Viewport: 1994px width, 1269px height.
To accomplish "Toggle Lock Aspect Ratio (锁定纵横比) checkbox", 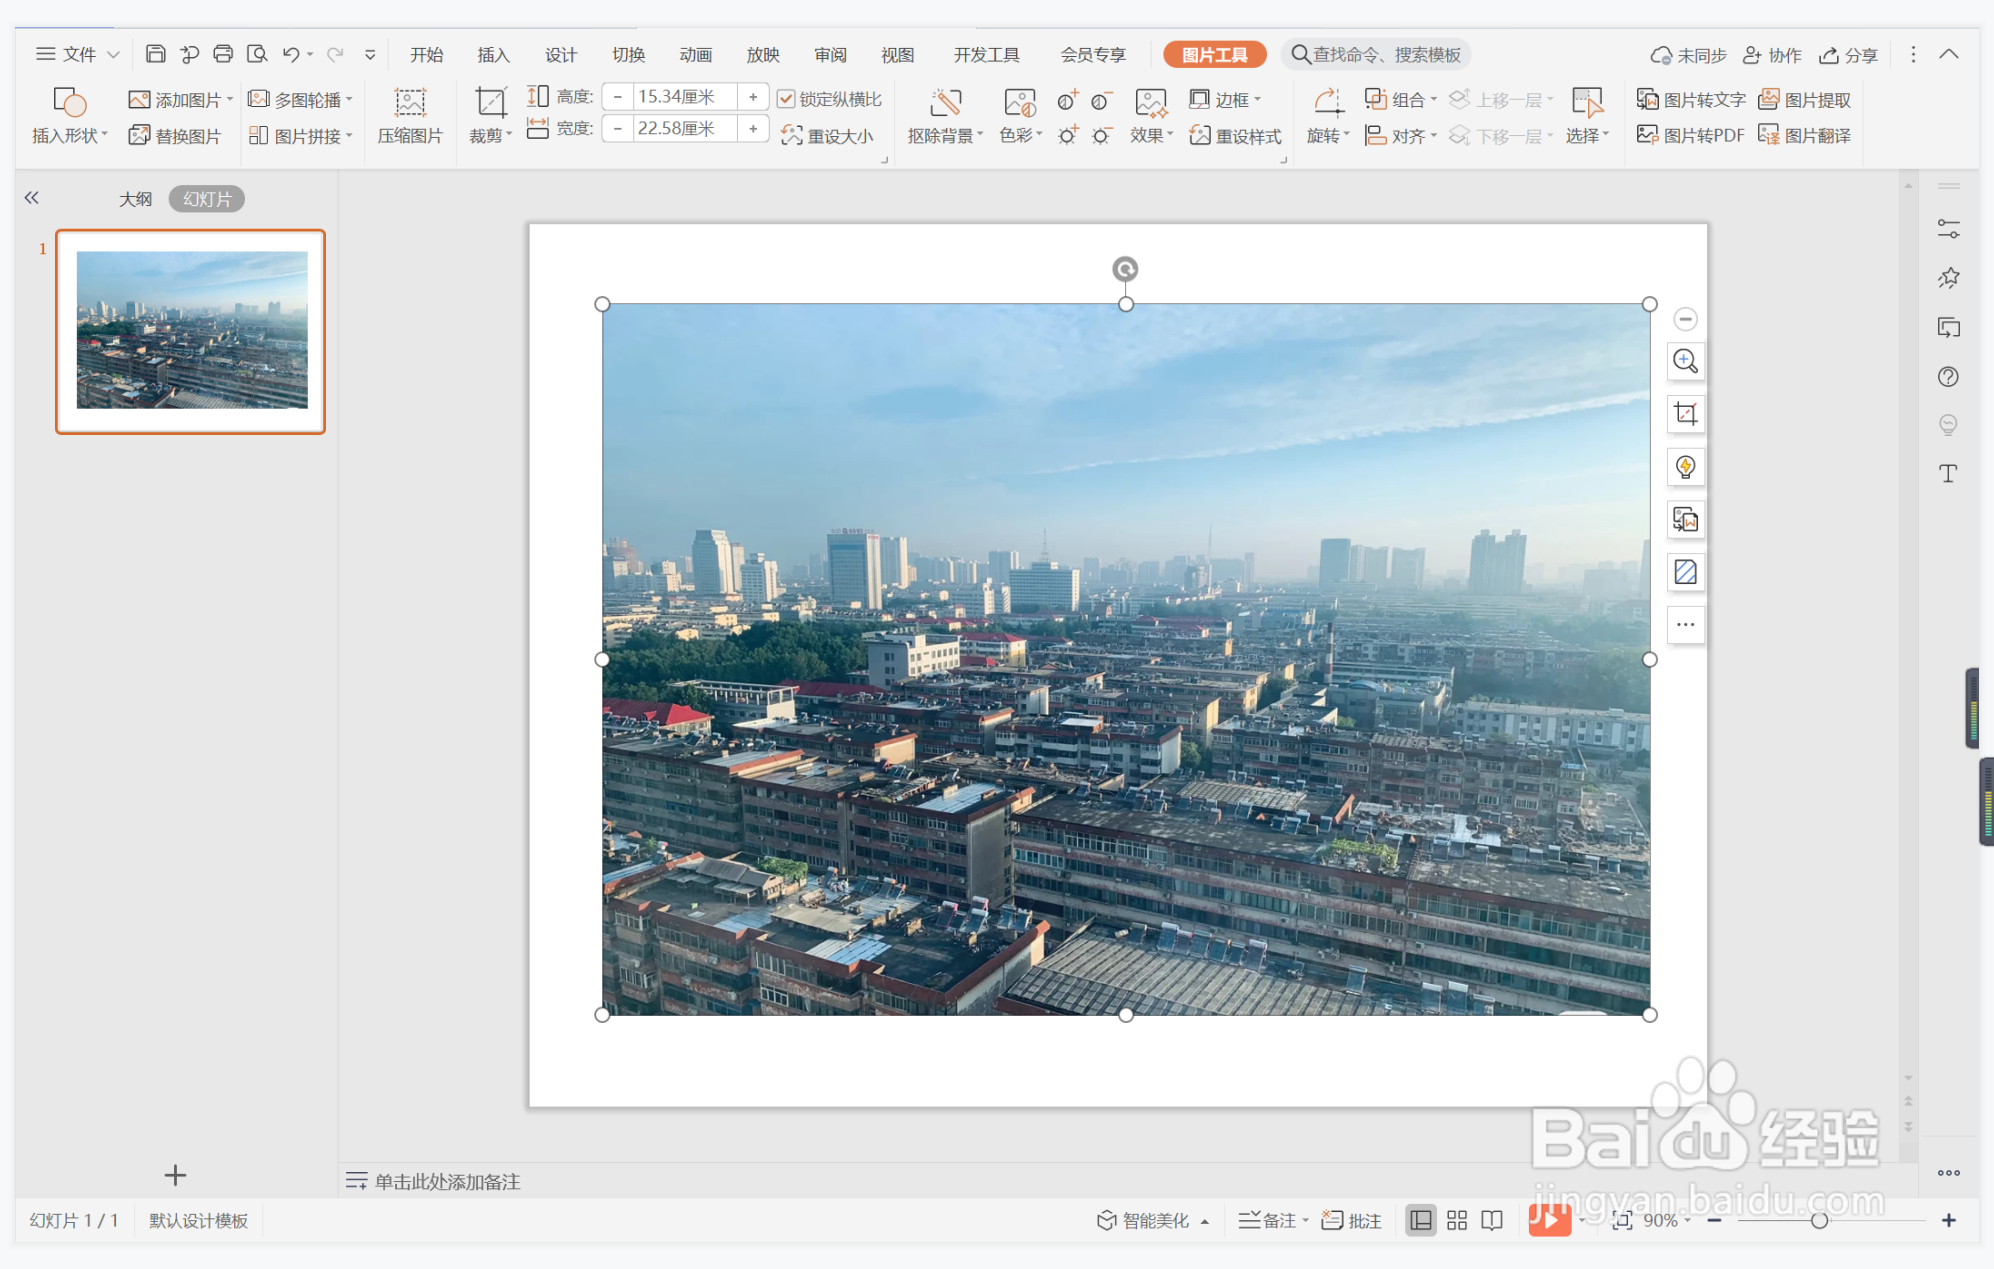I will [x=787, y=98].
